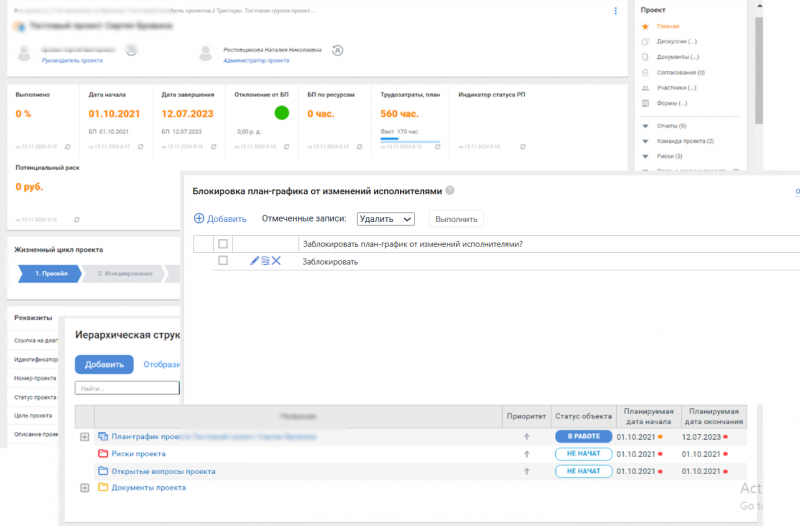Viewport: 800px width, 526px height.
Task: Open the three-dot menu beside project title
Action: click(615, 11)
